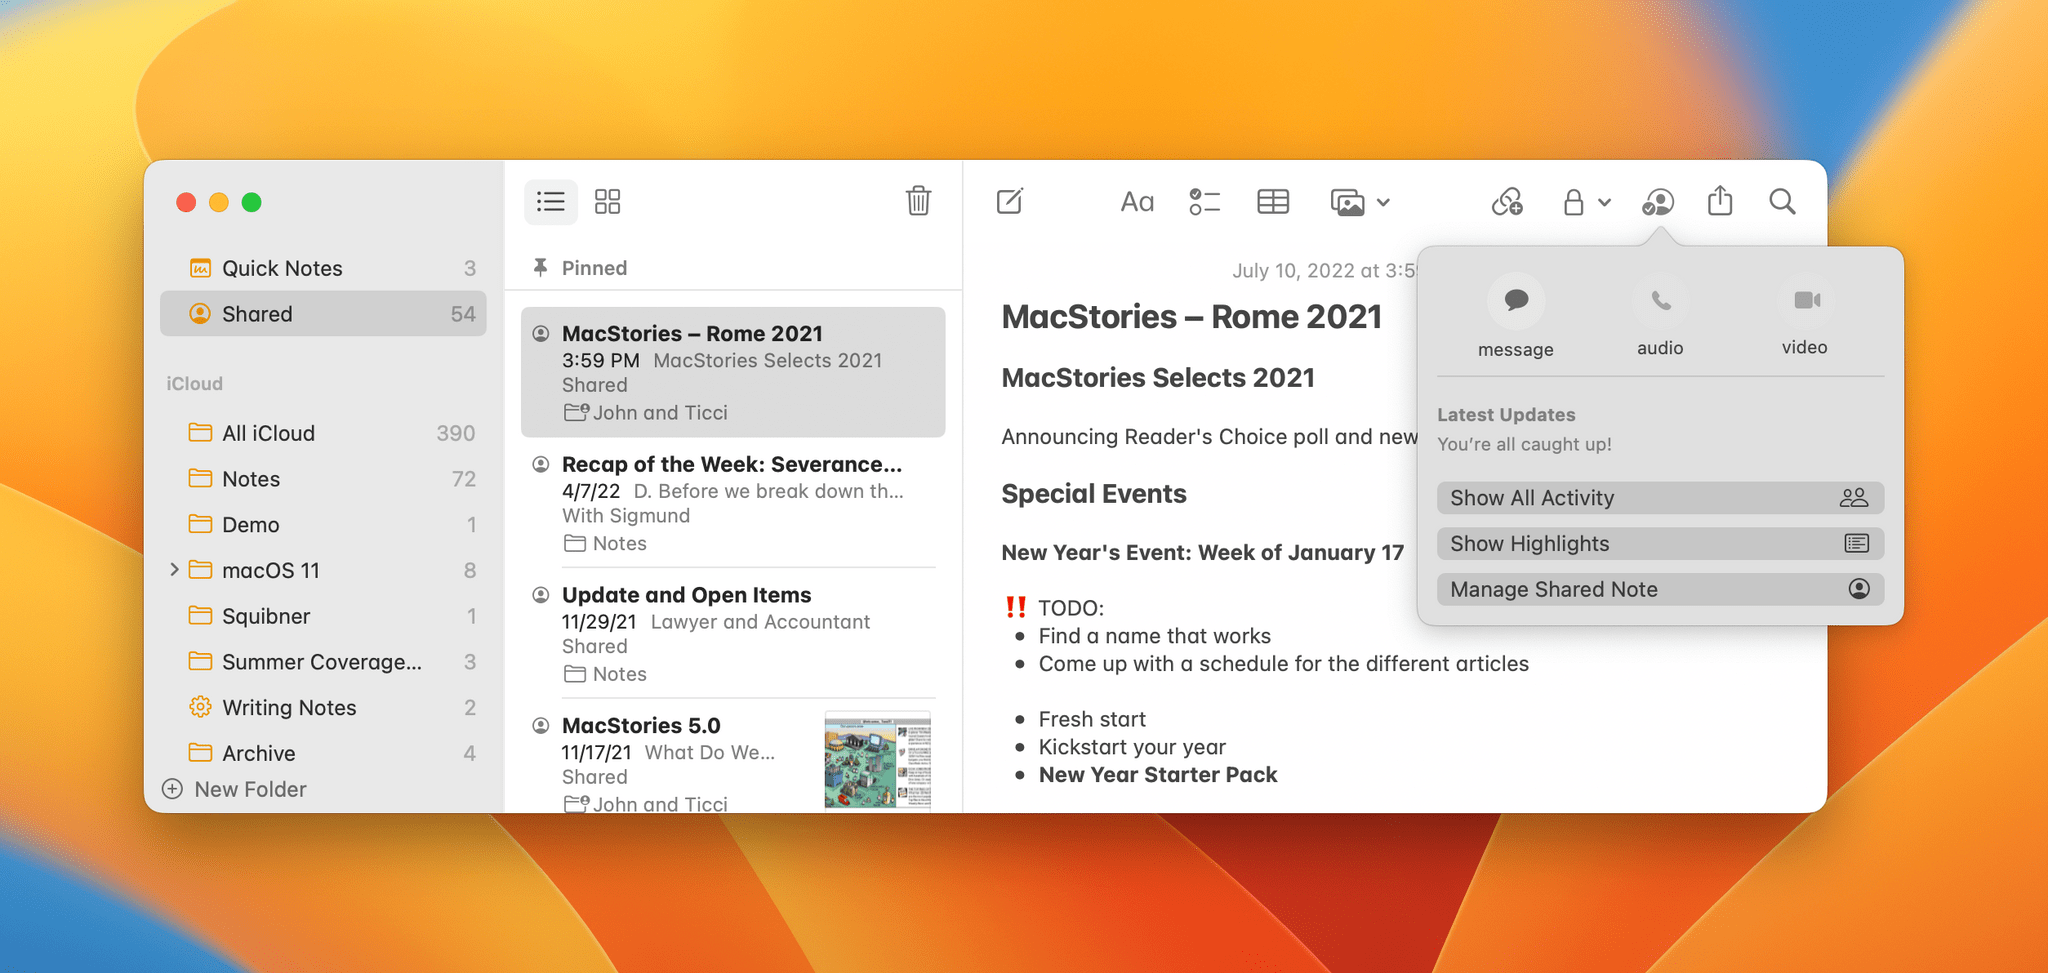2048x973 pixels.
Task: Insert a table using toolbar icon
Action: [1272, 202]
